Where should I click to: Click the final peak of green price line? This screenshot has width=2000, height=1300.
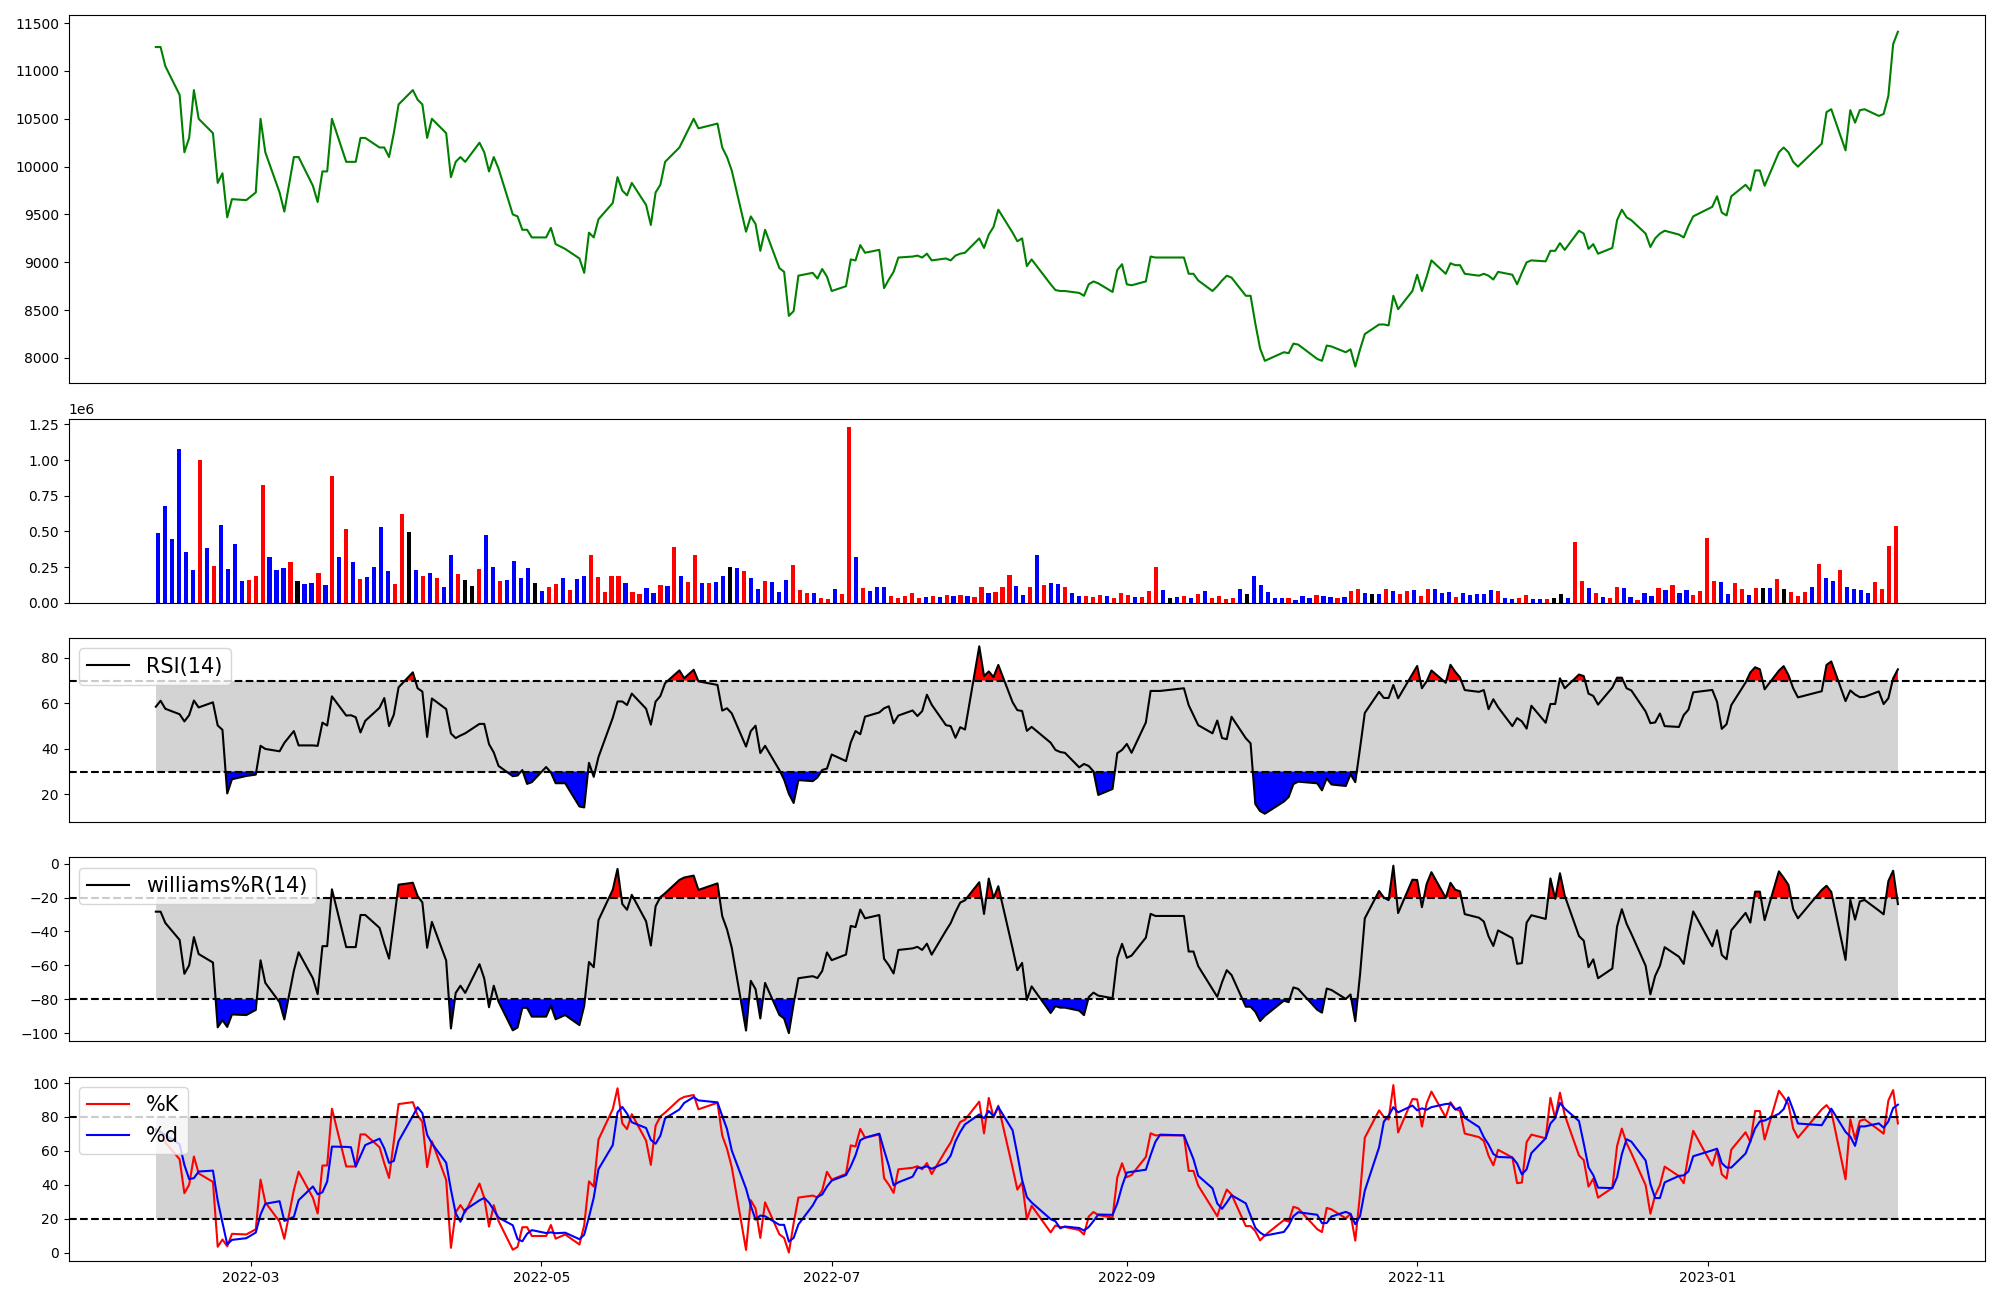point(1897,32)
